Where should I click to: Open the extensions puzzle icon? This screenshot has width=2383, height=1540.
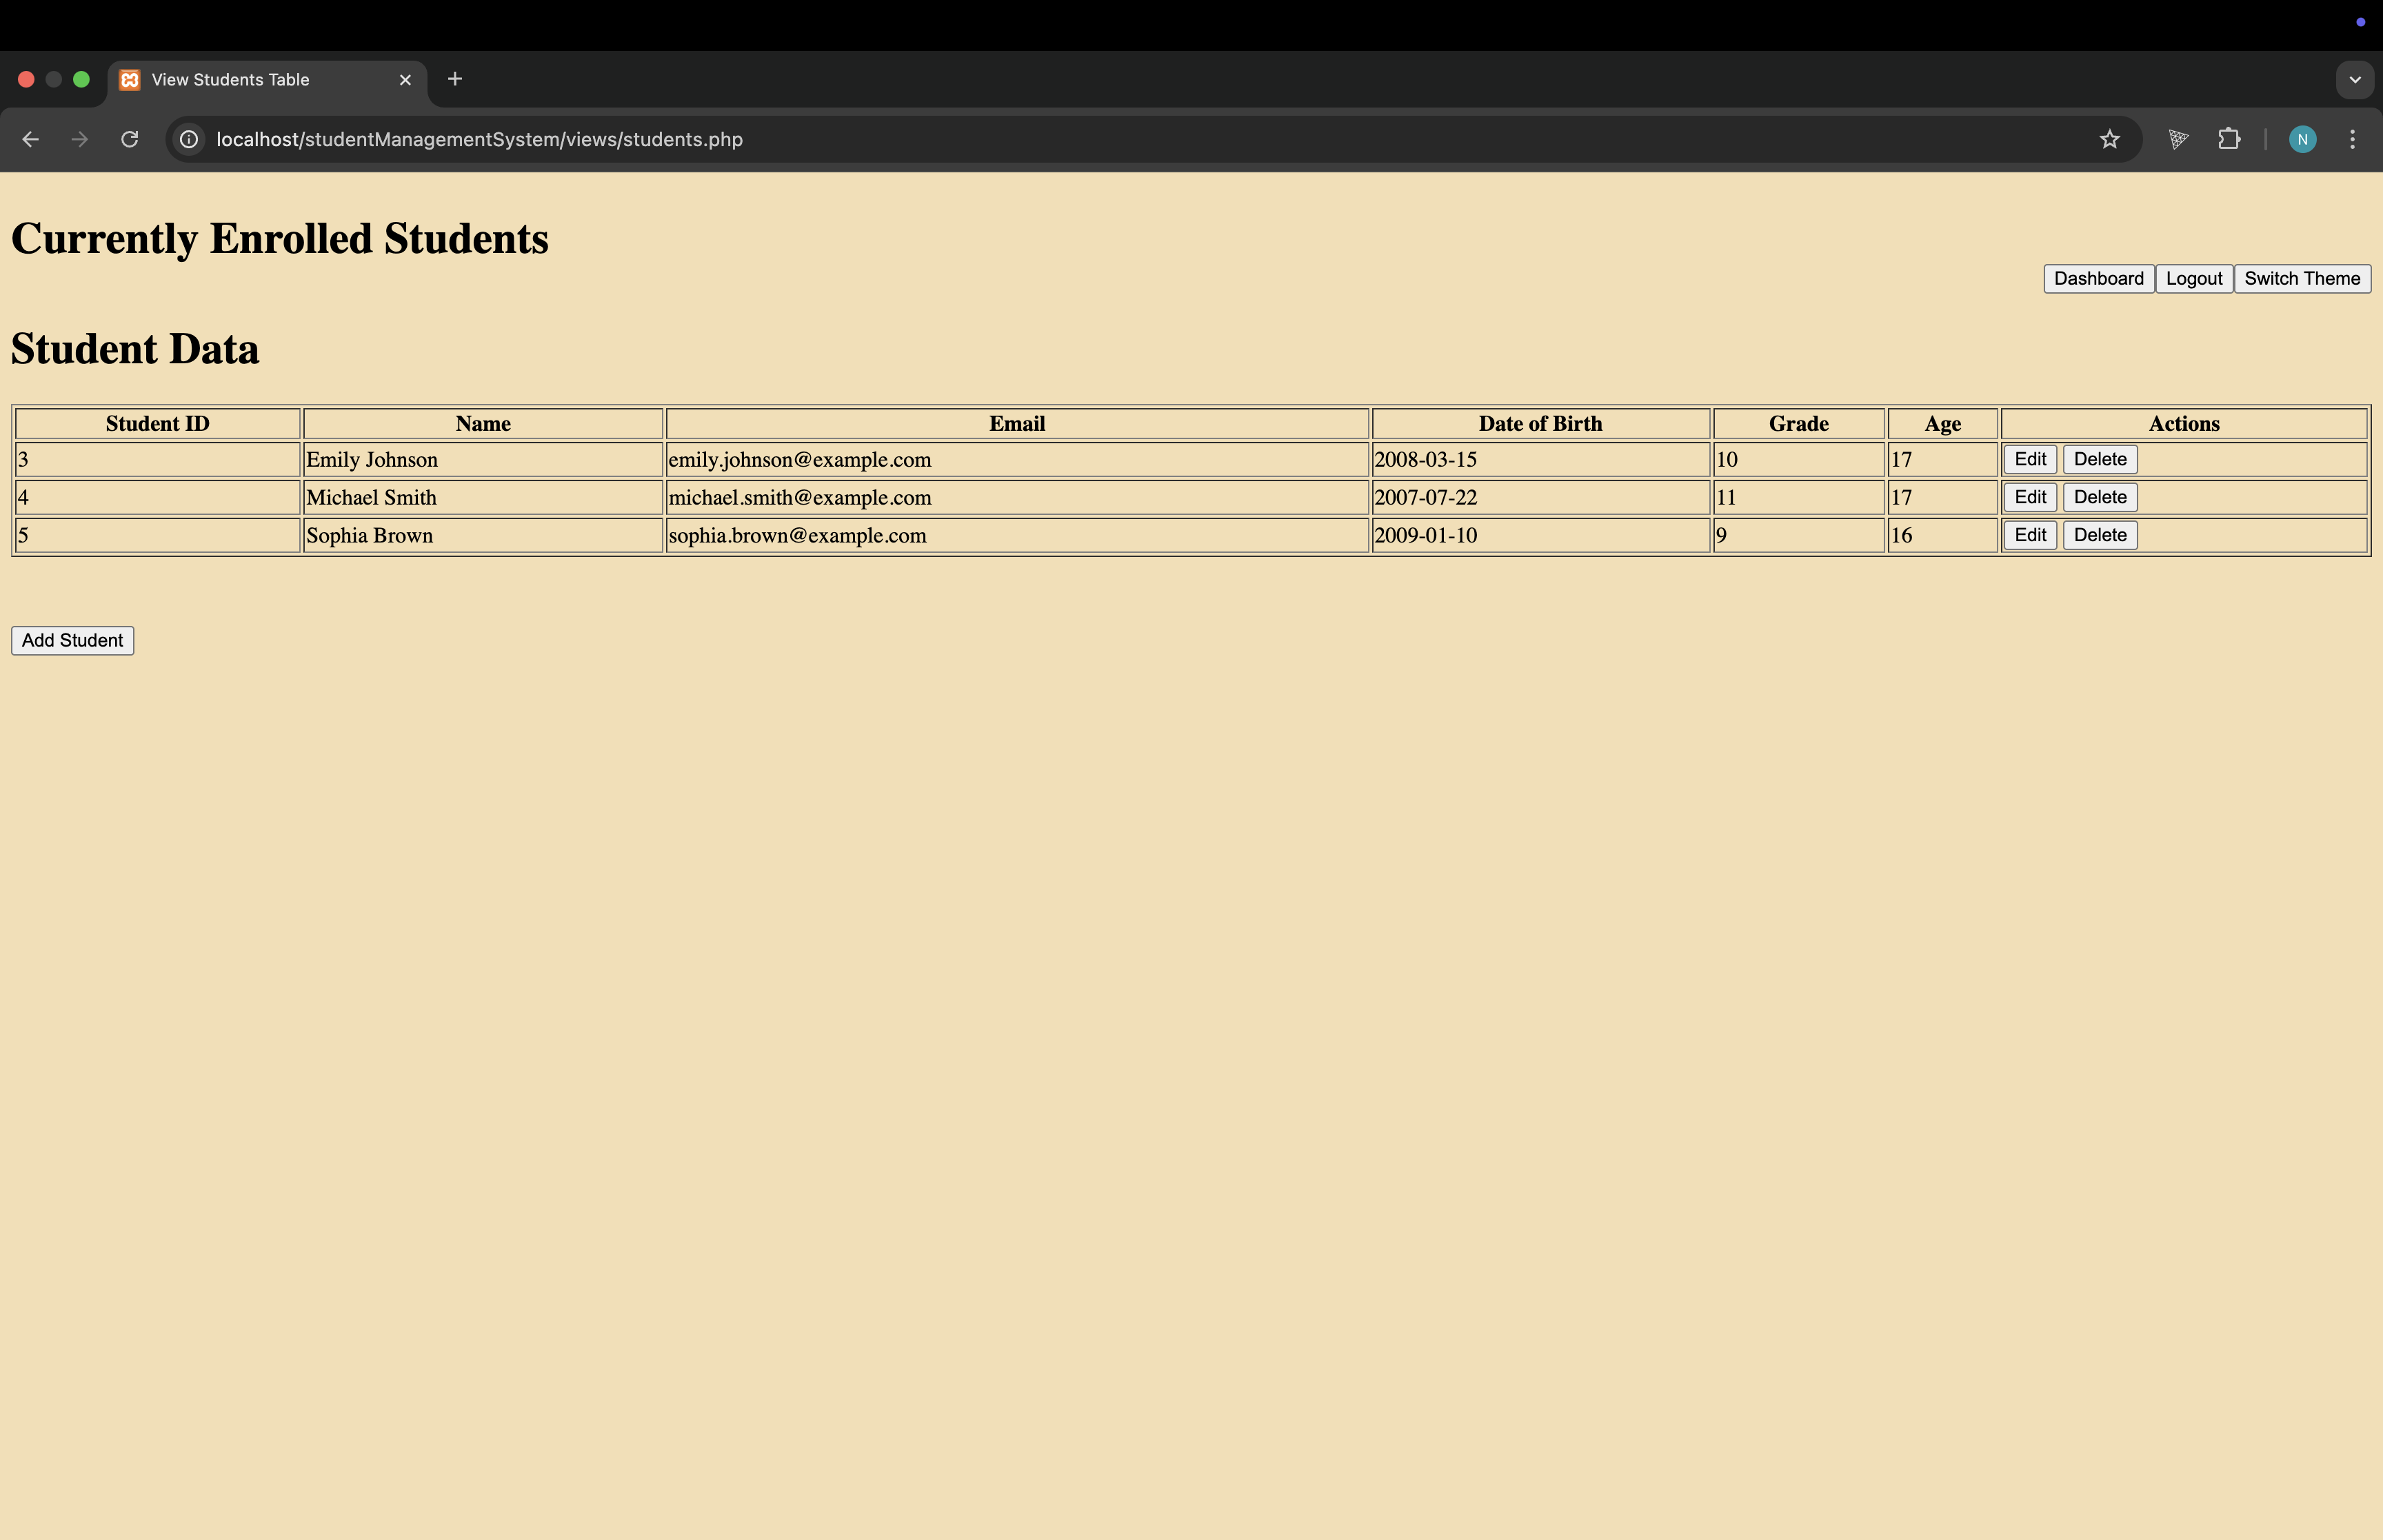coord(2228,139)
